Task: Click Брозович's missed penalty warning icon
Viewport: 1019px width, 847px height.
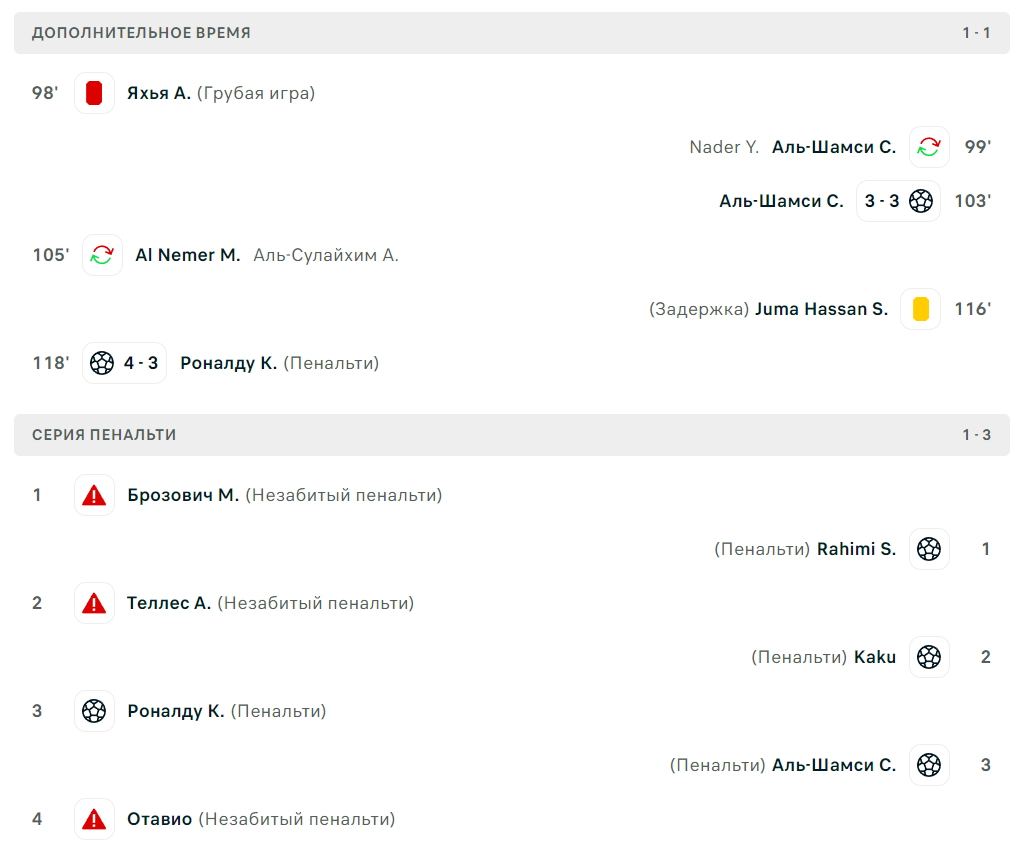Action: click(x=94, y=495)
